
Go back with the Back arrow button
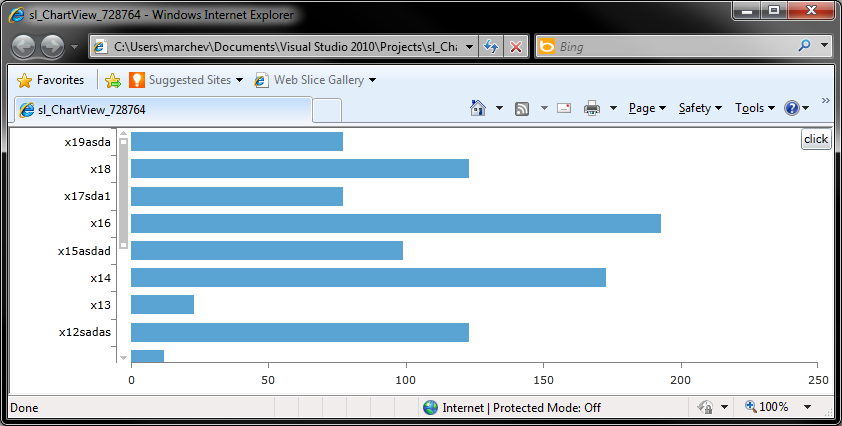(x=24, y=47)
